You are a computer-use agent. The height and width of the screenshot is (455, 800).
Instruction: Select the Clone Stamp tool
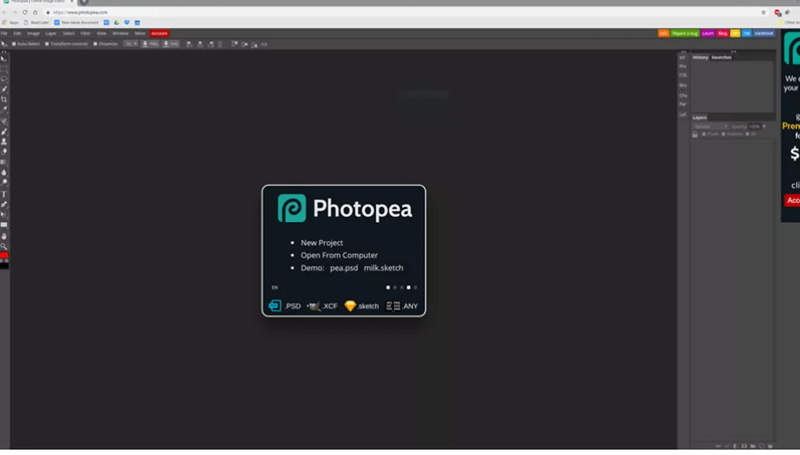[x=4, y=141]
